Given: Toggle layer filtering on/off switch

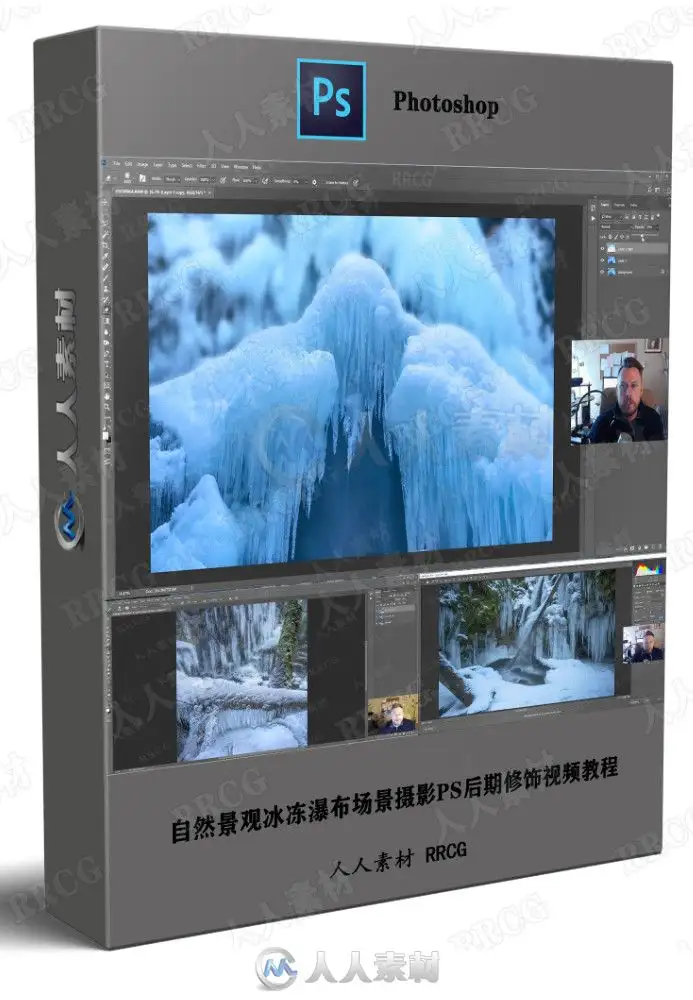Looking at the screenshot, I should coord(658,216).
